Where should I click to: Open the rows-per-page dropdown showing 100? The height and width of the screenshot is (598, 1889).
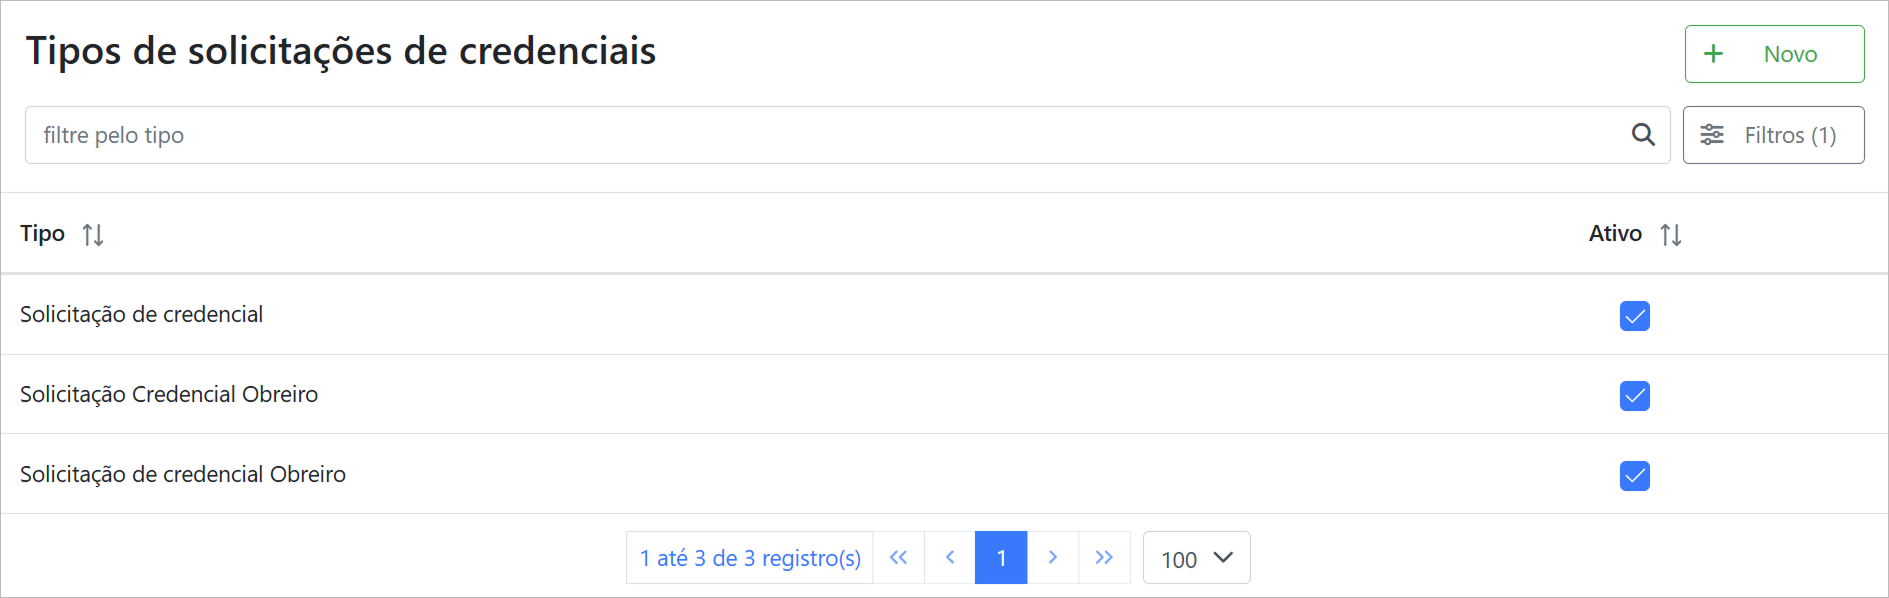[x=1196, y=558]
